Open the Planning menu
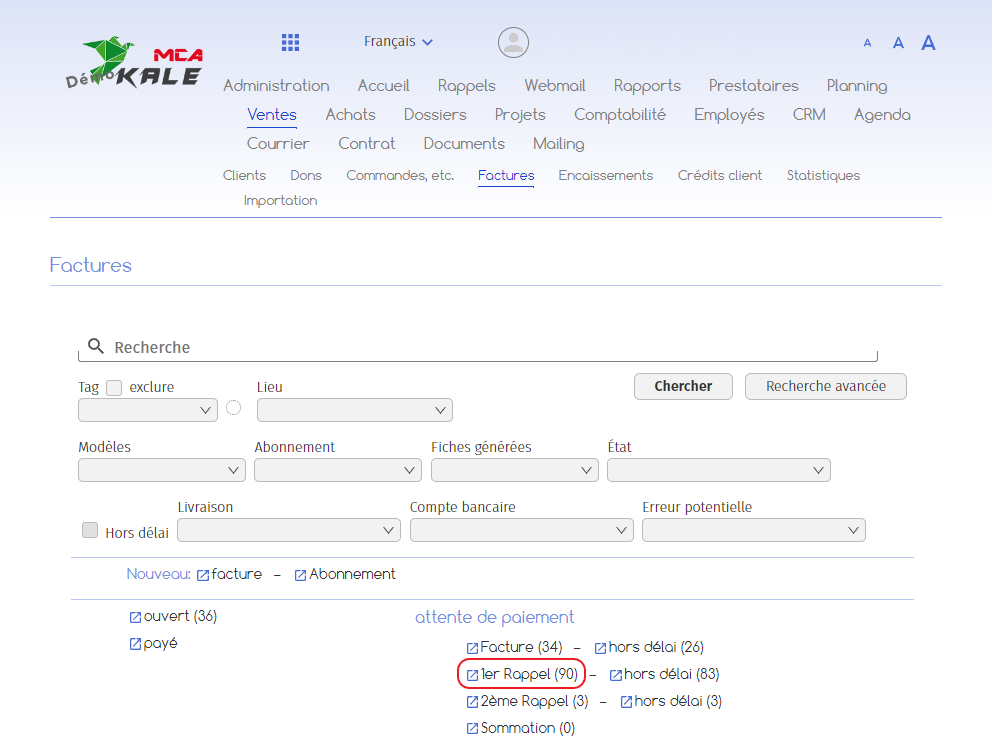Screen dimensions: 992x750 (857, 85)
